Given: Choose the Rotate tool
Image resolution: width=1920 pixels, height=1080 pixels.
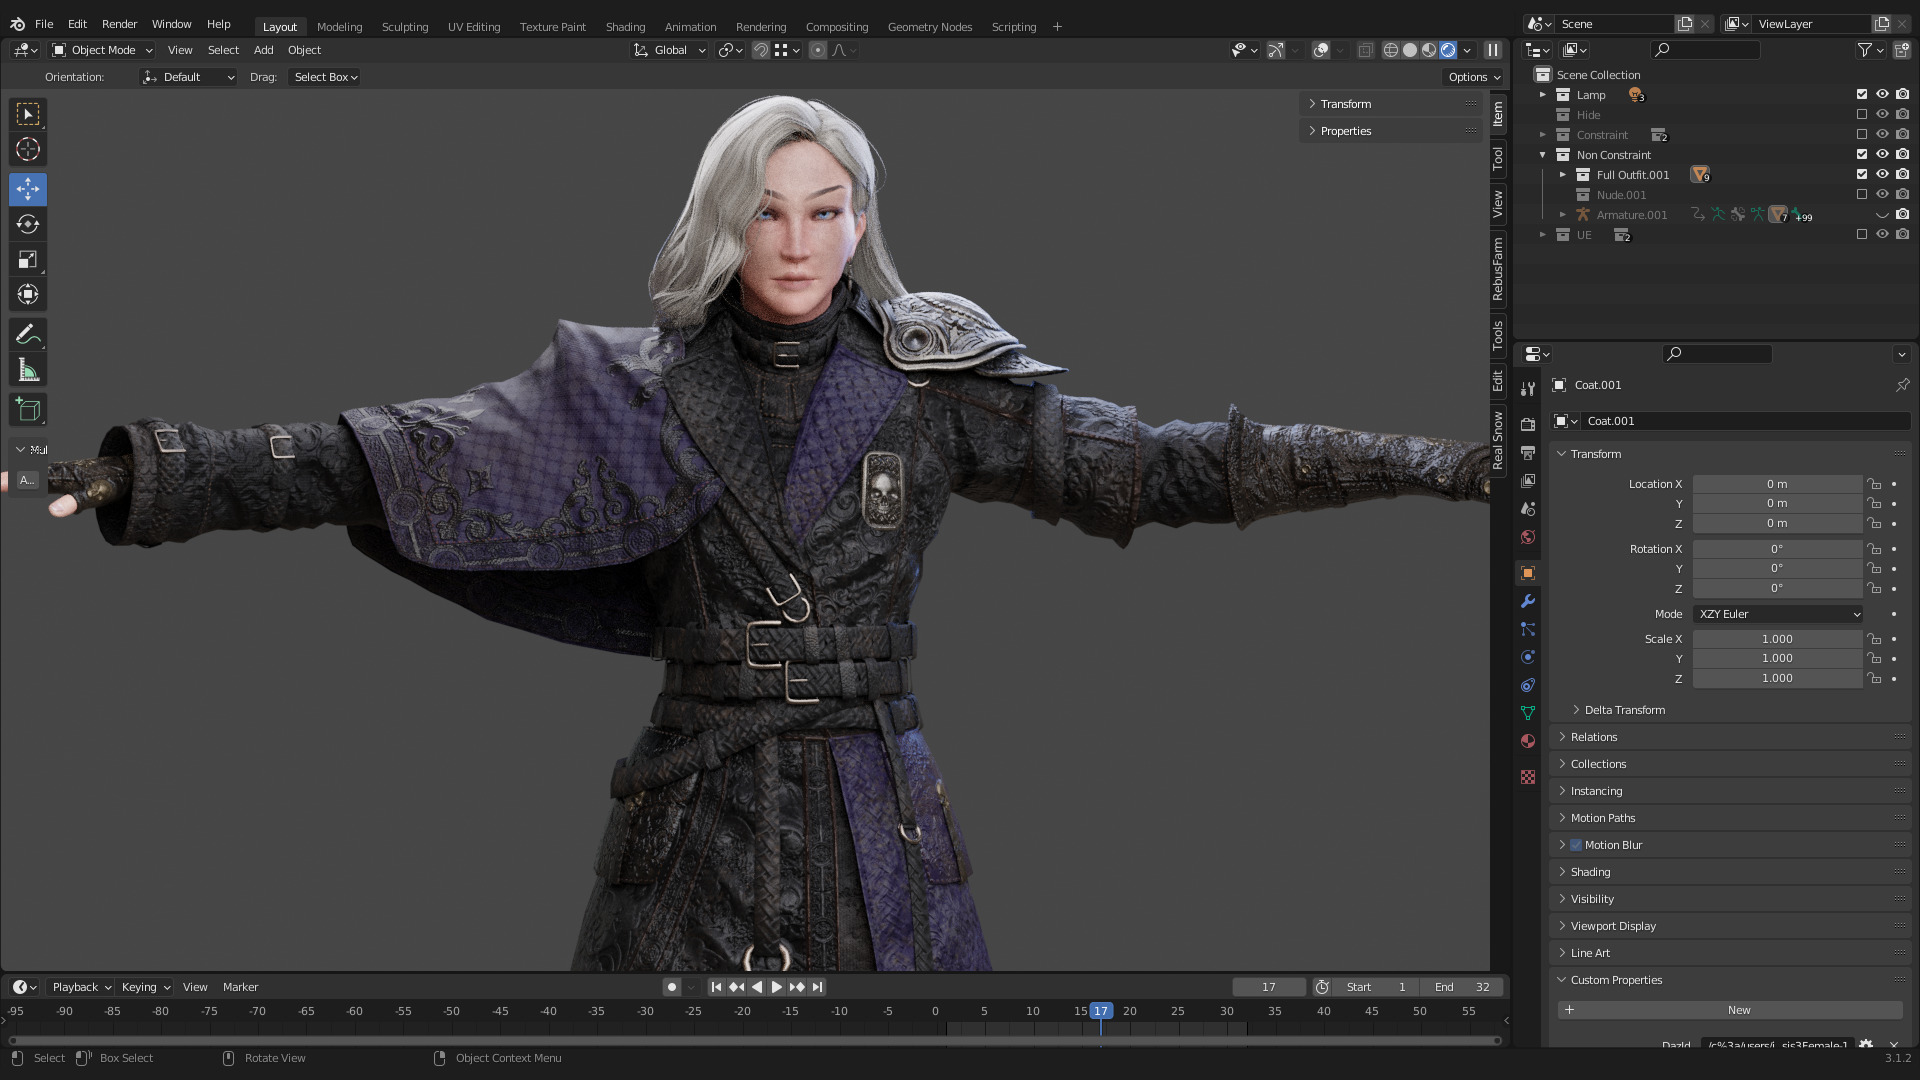Looking at the screenshot, I should click(x=28, y=224).
